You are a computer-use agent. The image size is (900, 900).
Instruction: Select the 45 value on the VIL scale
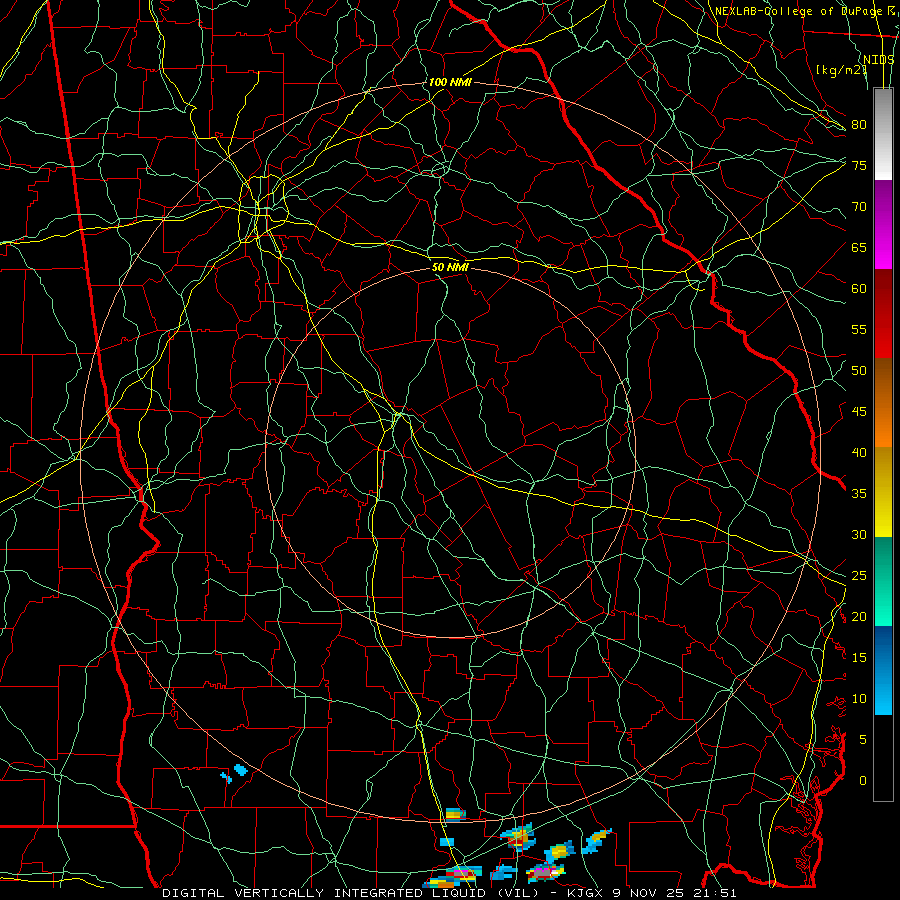859,412
